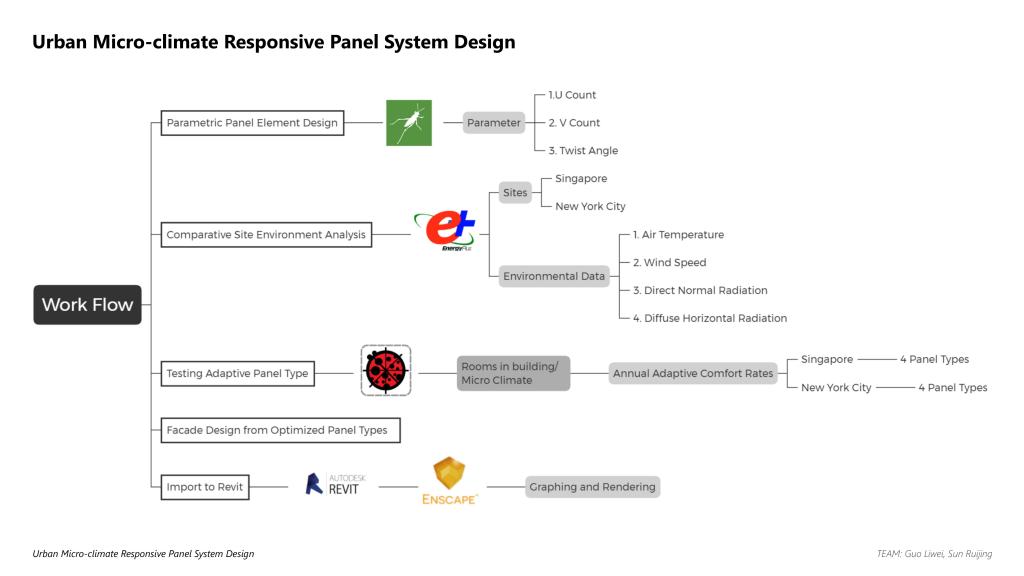Click the slide title heading text

pyautogui.click(x=273, y=42)
